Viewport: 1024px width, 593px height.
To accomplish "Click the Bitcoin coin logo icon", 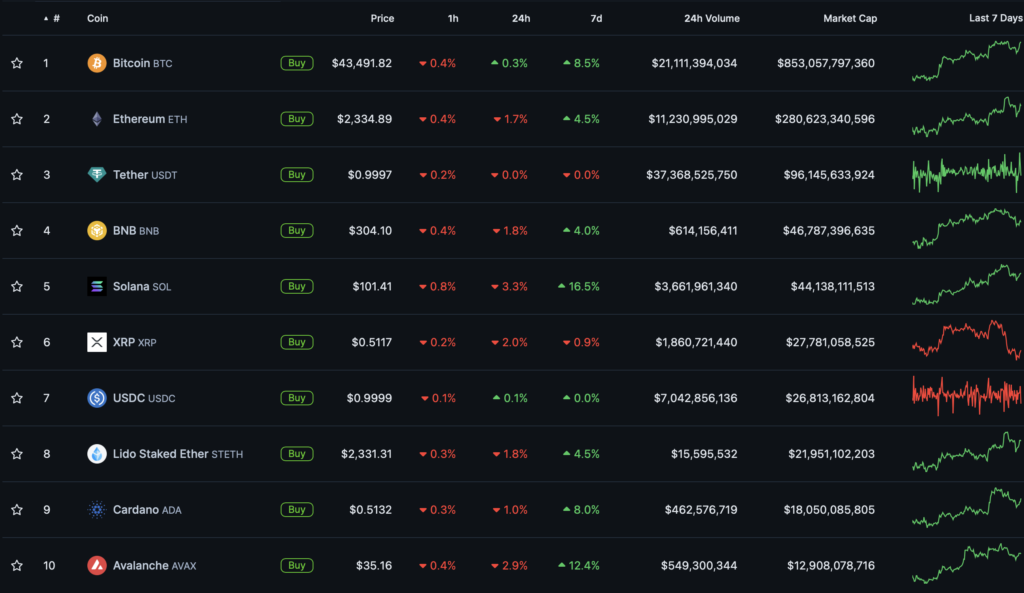I will pyautogui.click(x=97, y=63).
